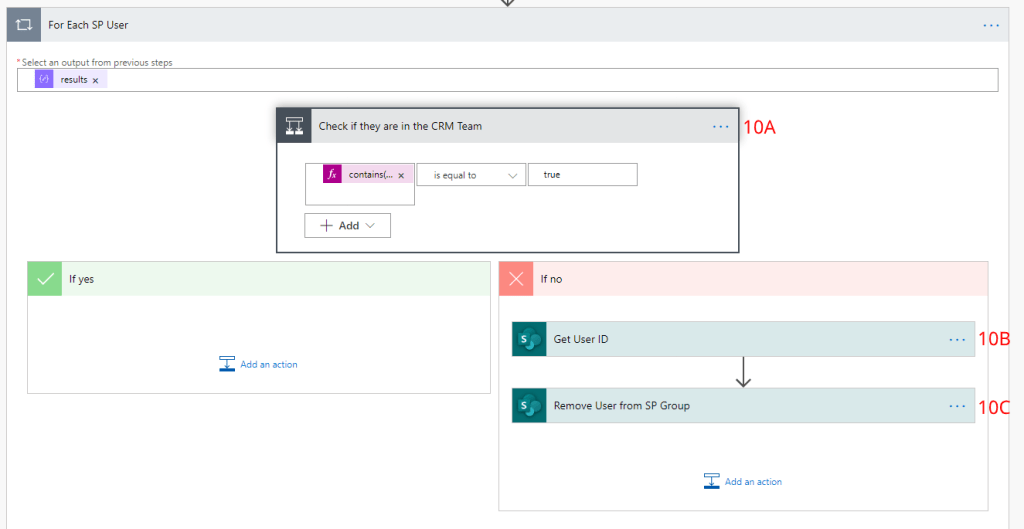
Task: Click the red X If no icon
Action: click(x=517, y=279)
